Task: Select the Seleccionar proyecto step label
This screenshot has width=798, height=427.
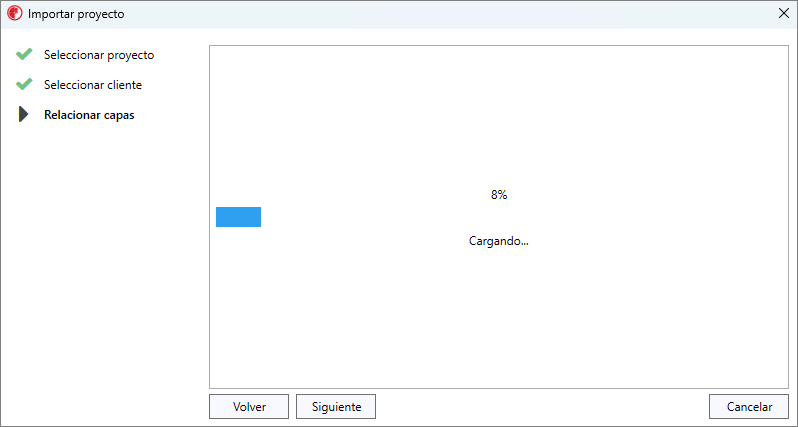Action: tap(99, 55)
